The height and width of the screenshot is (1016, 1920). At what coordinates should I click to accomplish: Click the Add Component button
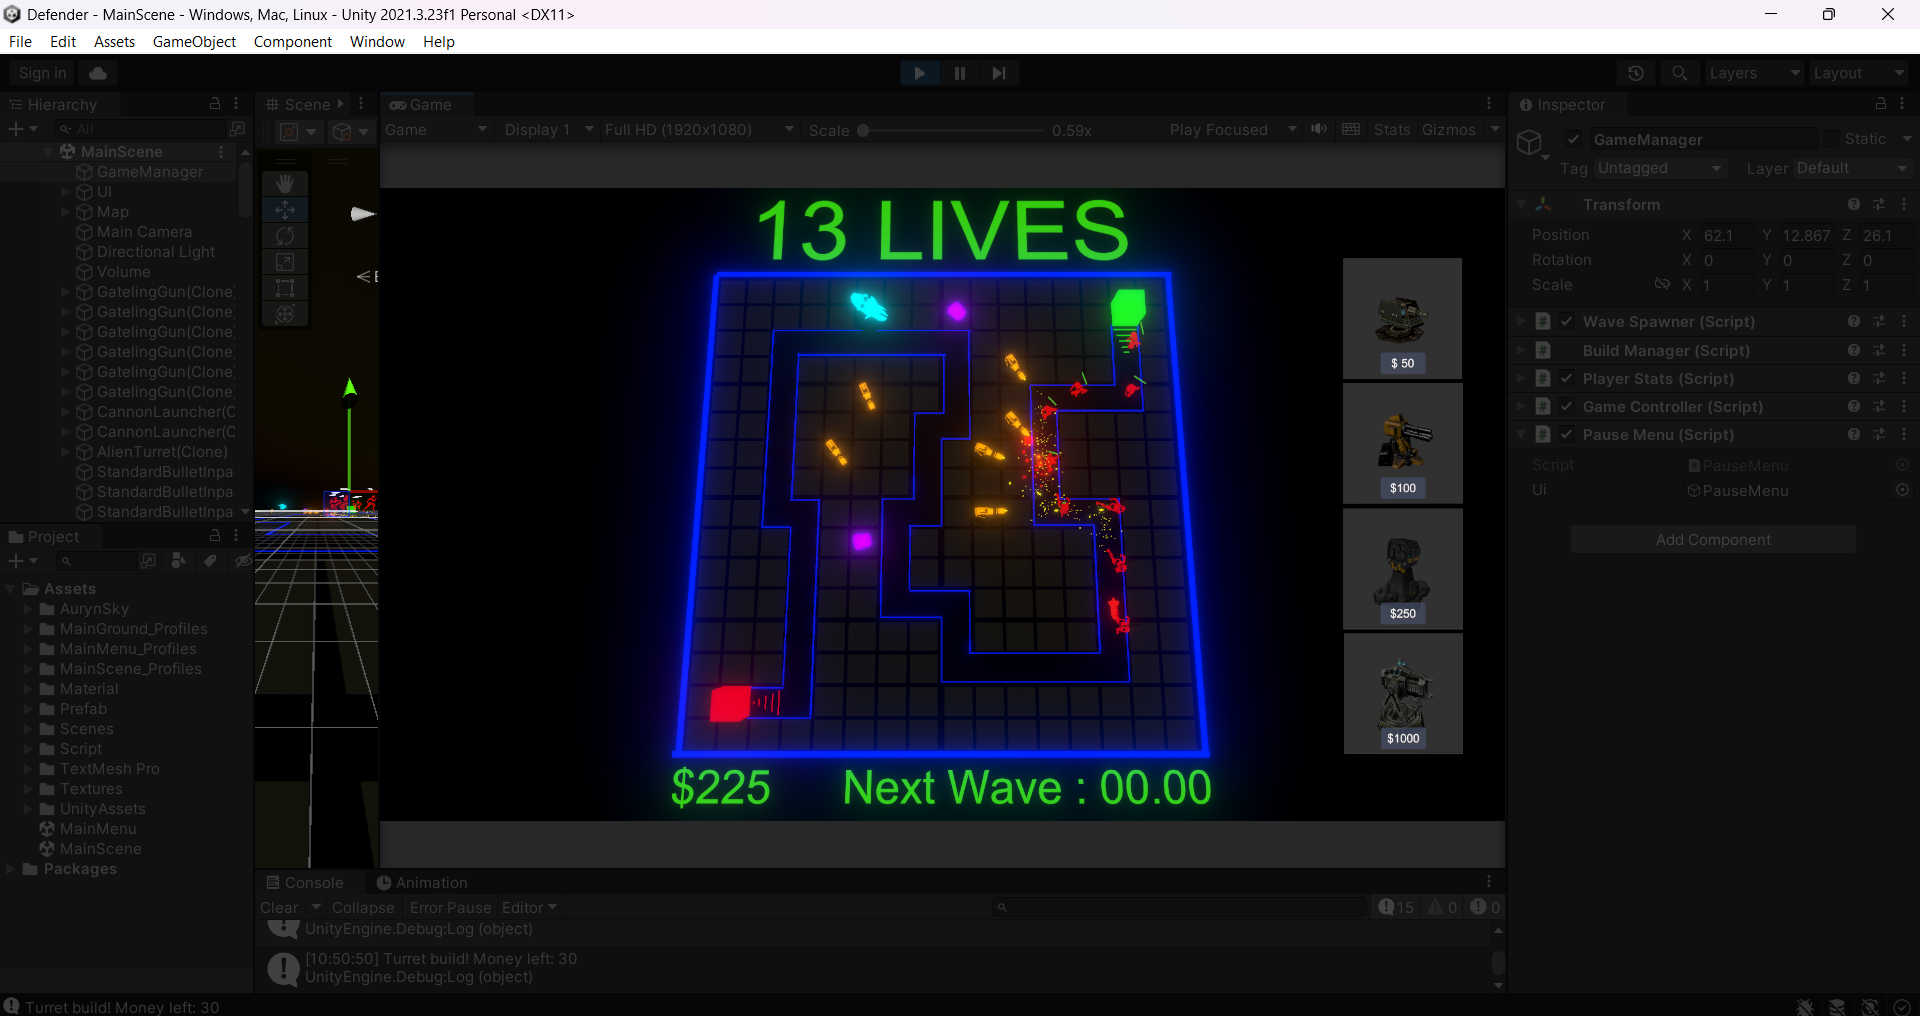[1713, 540]
